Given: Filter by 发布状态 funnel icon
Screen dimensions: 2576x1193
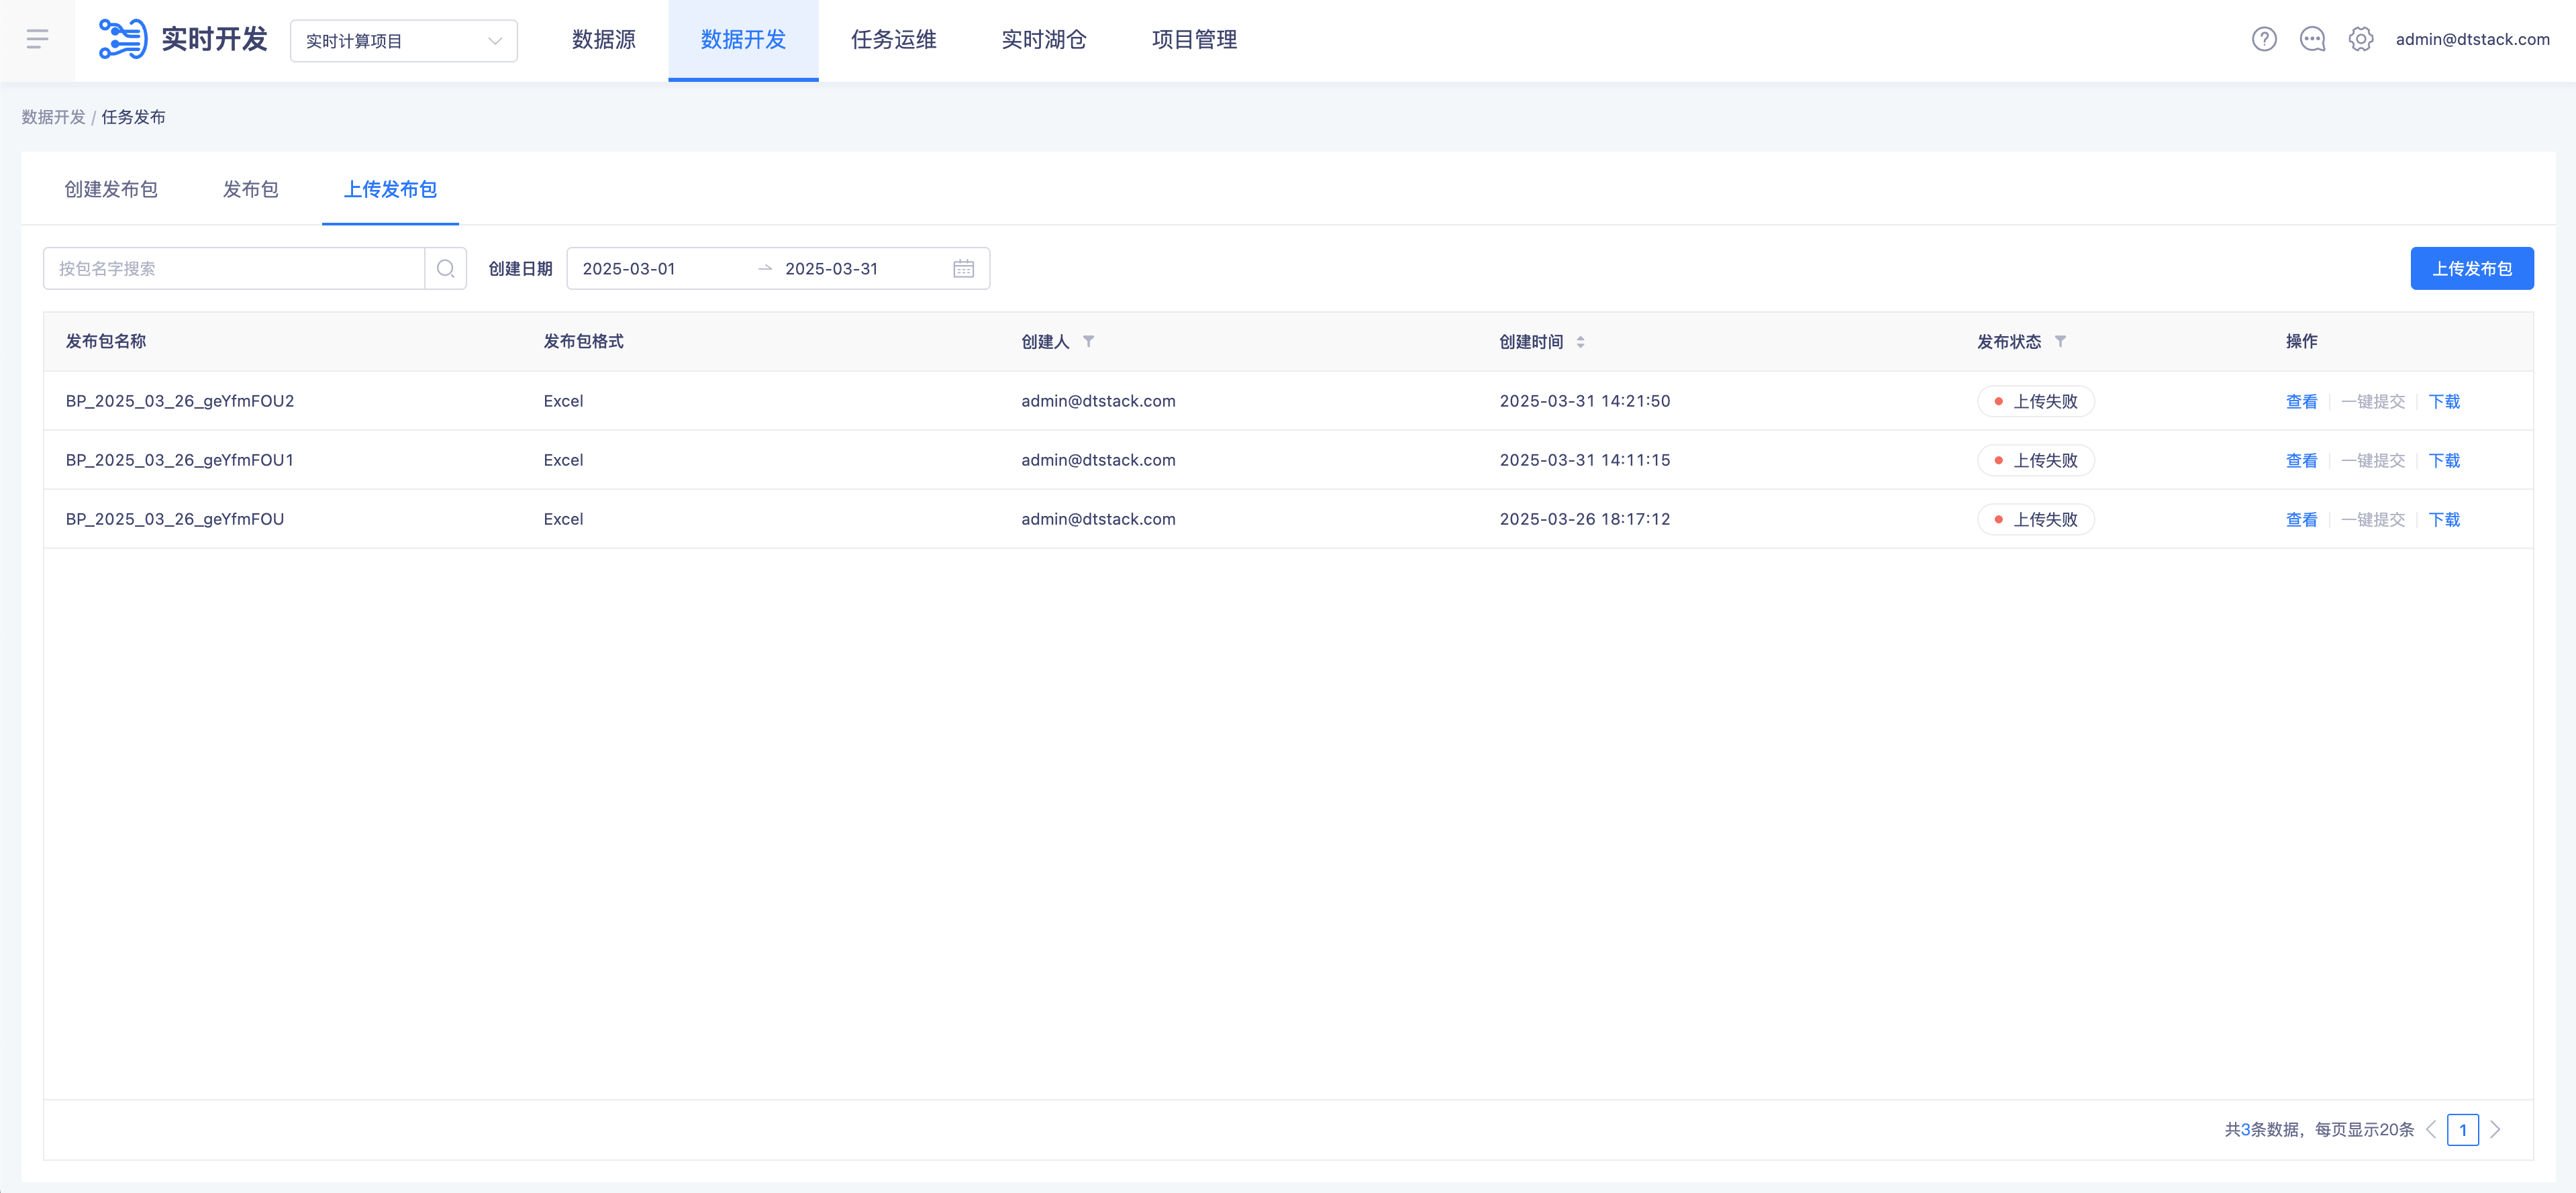Looking at the screenshot, I should point(2060,342).
